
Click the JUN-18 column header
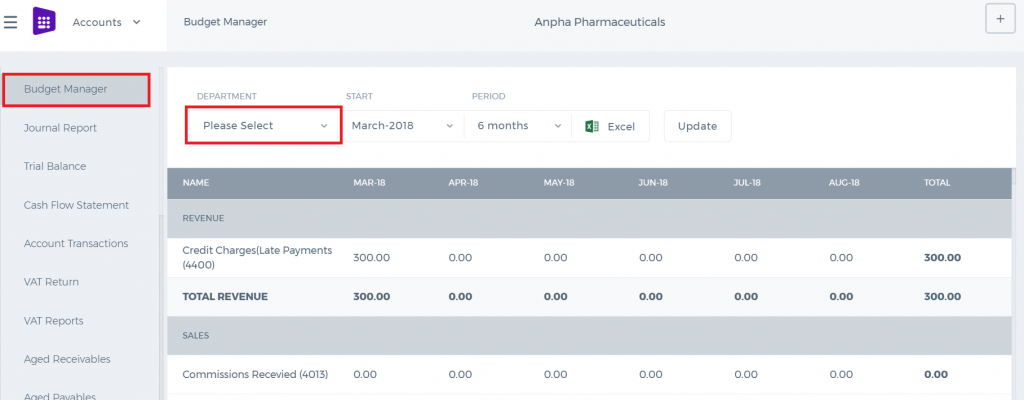tap(653, 183)
